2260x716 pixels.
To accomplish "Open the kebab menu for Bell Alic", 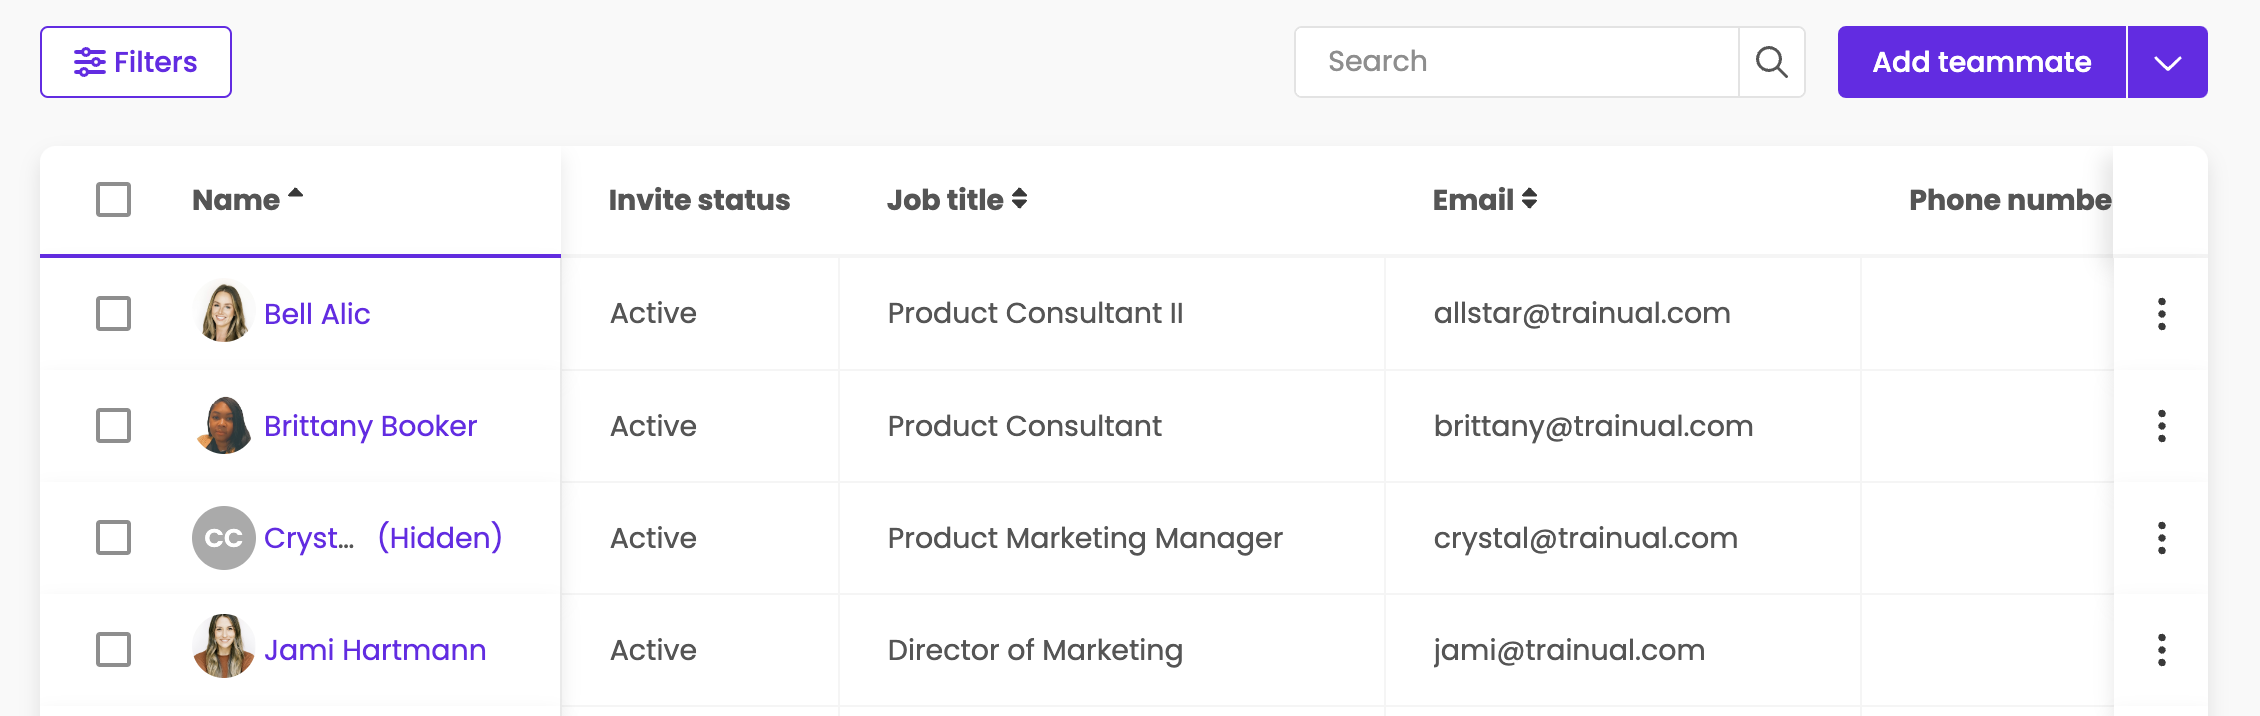I will [x=2161, y=314].
